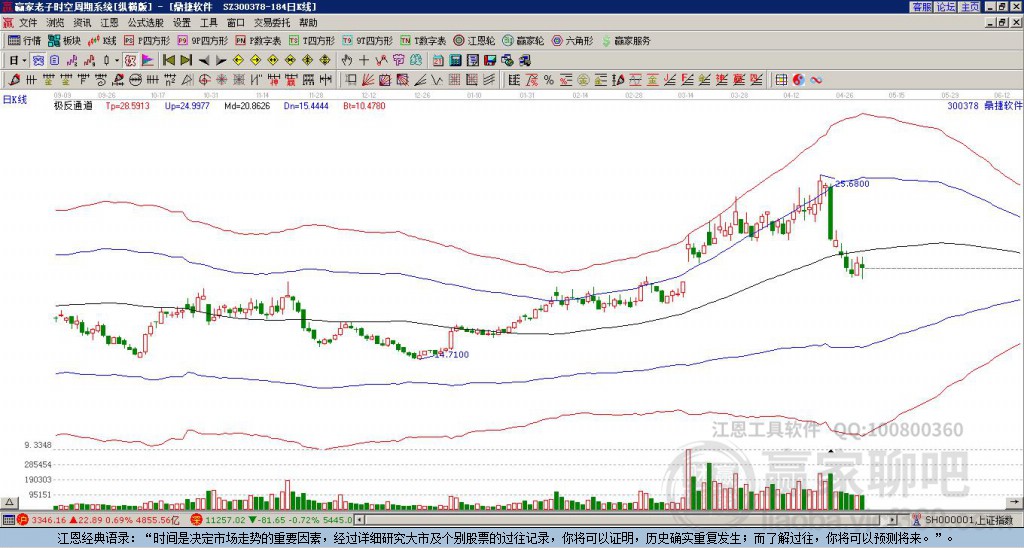This screenshot has width=1024, height=548.
Task: Open the 江恩 menu
Action: point(109,23)
